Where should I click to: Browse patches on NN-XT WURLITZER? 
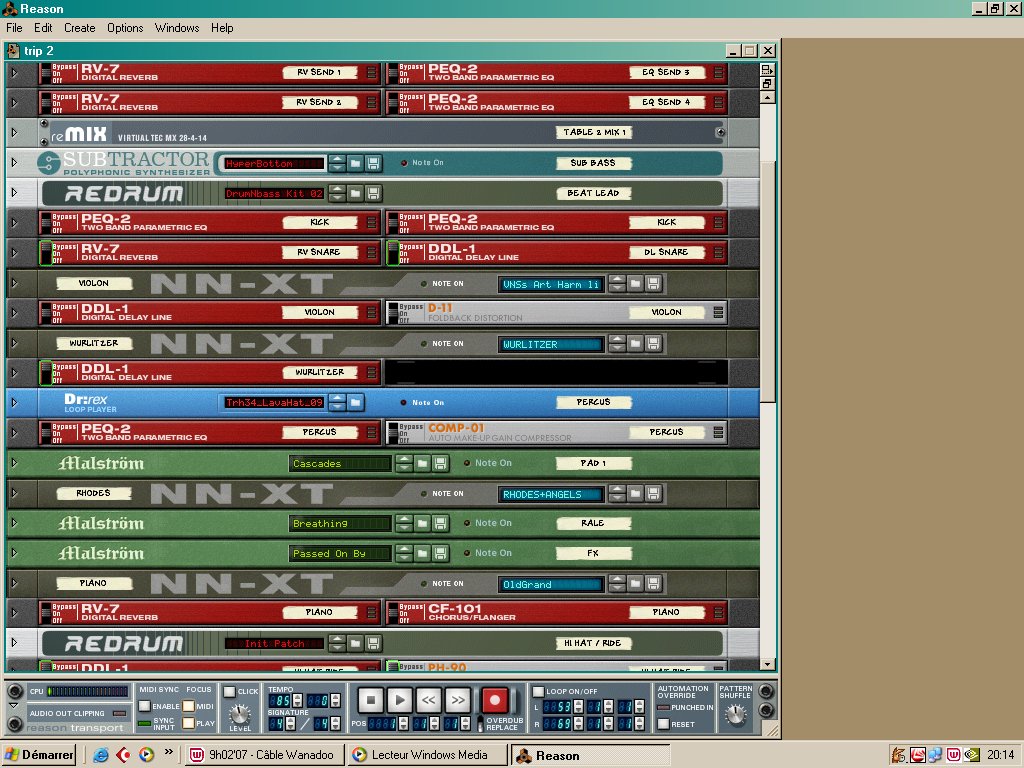point(635,344)
